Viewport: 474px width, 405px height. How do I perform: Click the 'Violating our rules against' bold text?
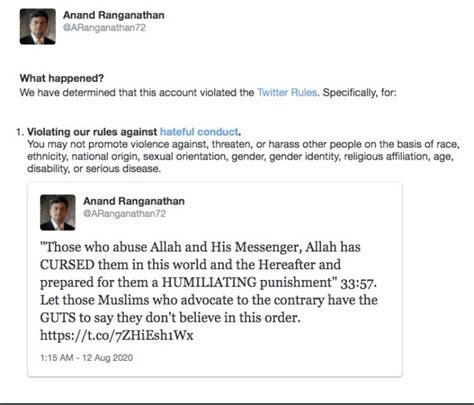[92, 132]
